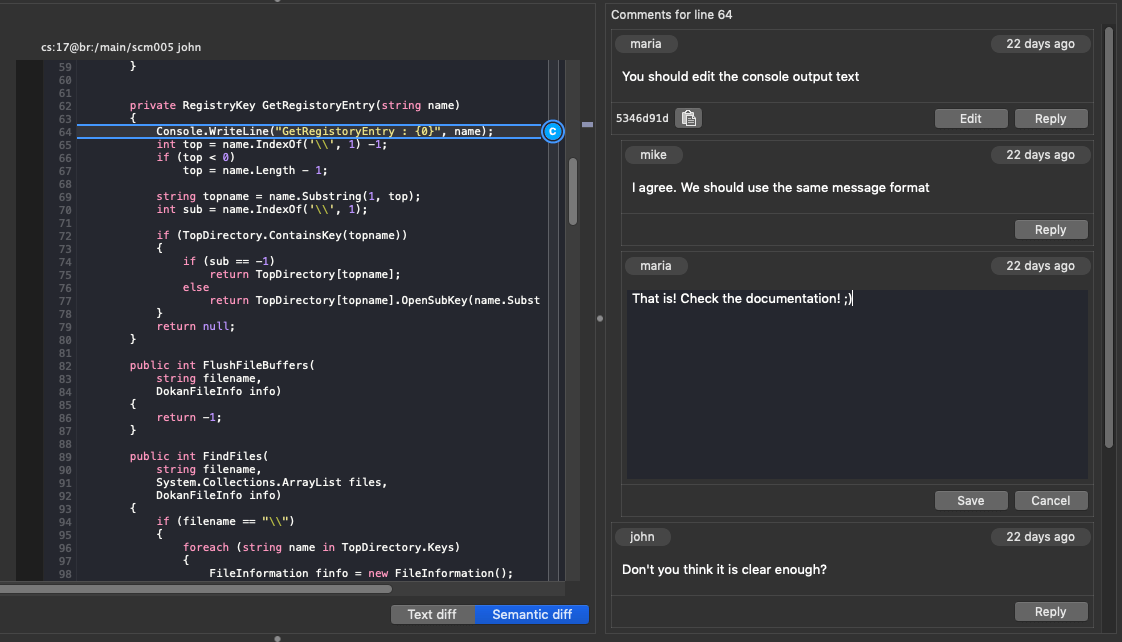Switch to Semantic diff view

click(x=532, y=614)
